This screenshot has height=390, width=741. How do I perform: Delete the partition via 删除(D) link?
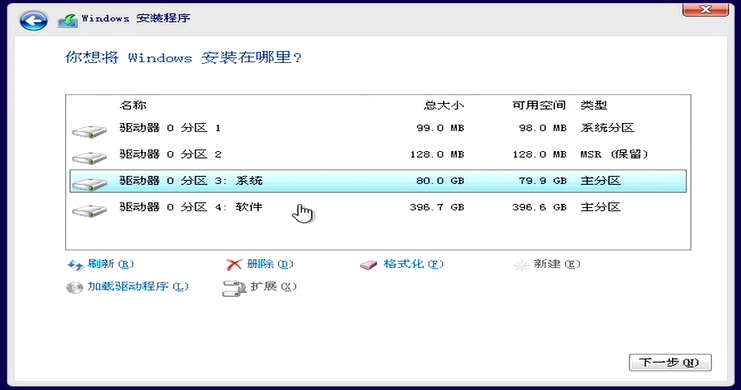click(x=270, y=264)
